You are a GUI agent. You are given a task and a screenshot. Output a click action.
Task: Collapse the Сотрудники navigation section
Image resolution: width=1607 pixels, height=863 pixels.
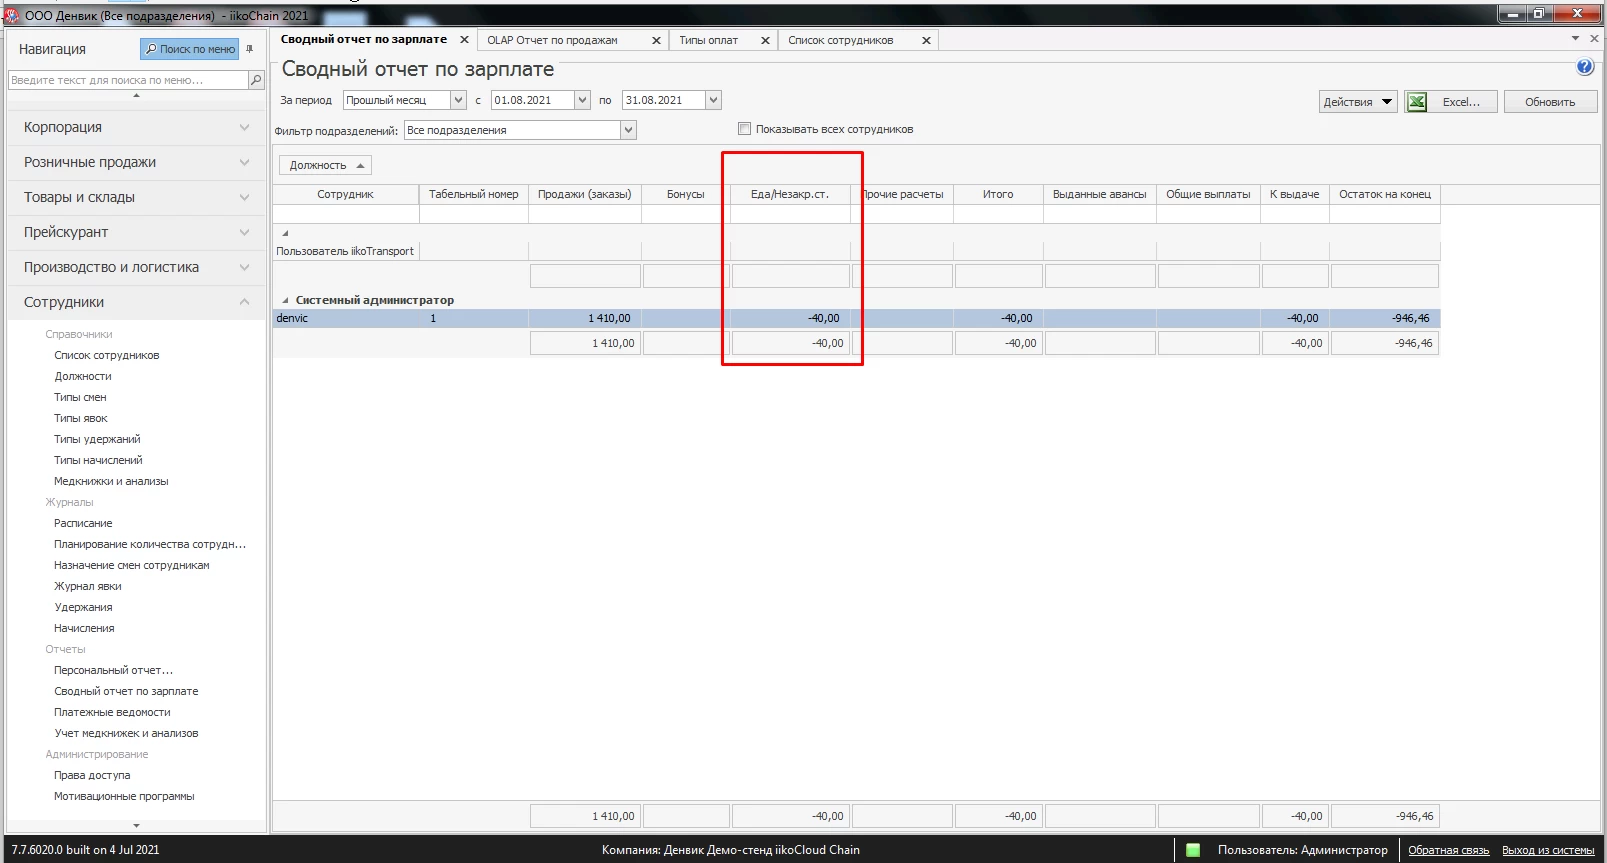244,302
